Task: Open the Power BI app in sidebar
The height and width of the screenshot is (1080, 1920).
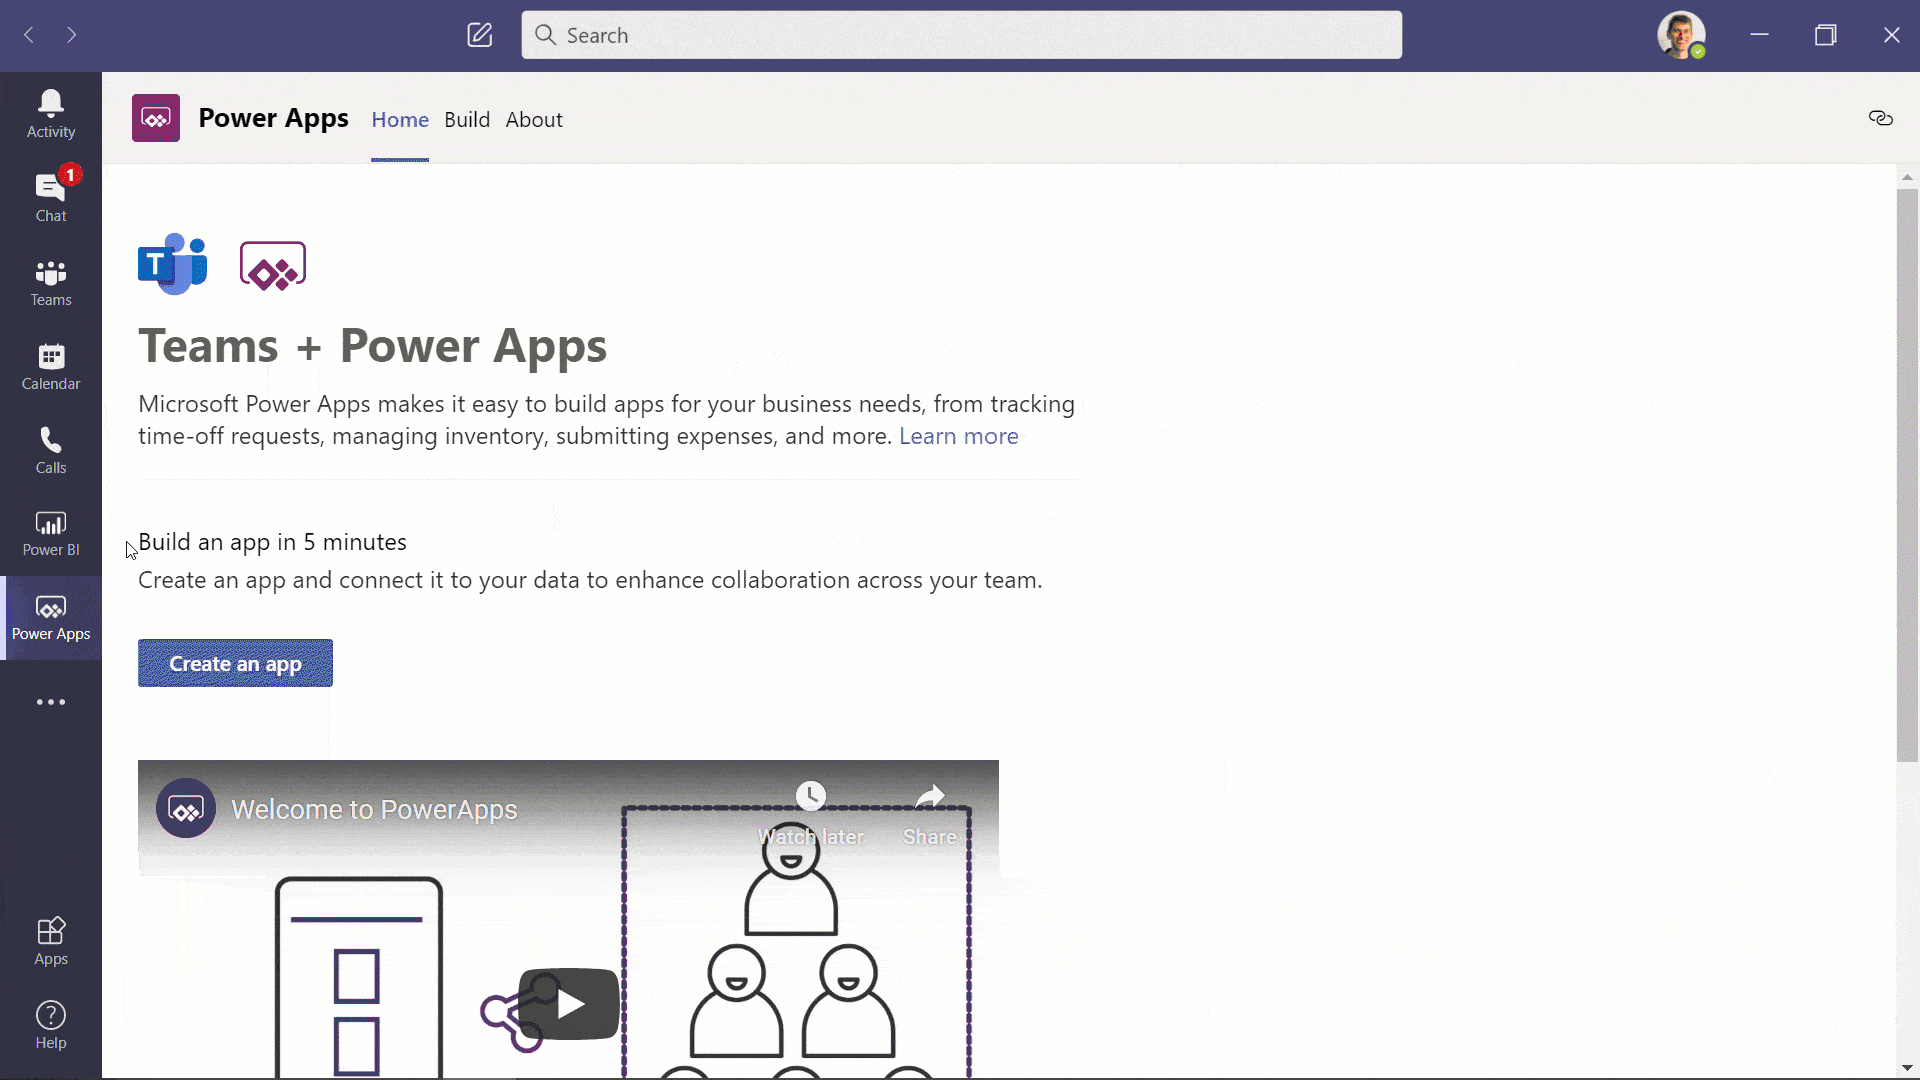Action: [x=50, y=533]
